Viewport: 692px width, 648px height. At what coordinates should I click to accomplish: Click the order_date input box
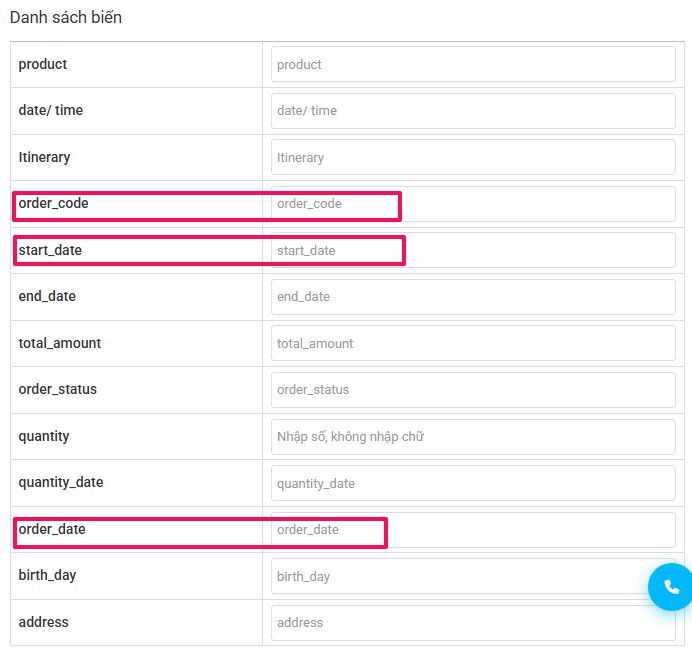point(473,530)
